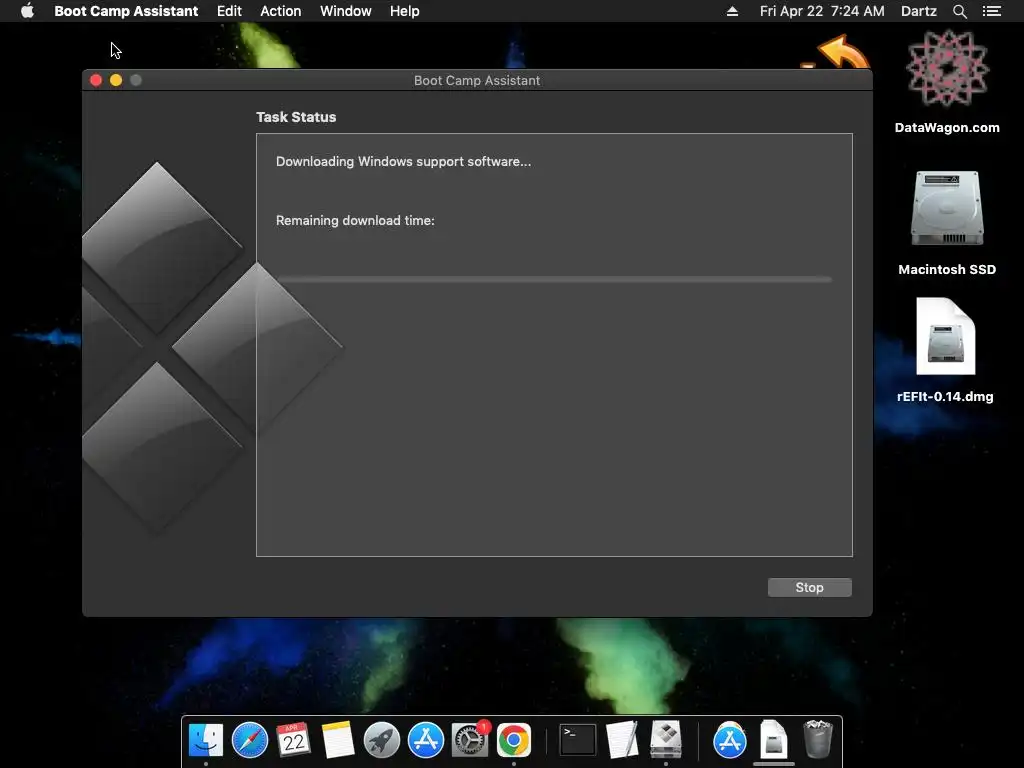The width and height of the screenshot is (1024, 768).
Task: Open the Trash in the Dock
Action: (818, 740)
